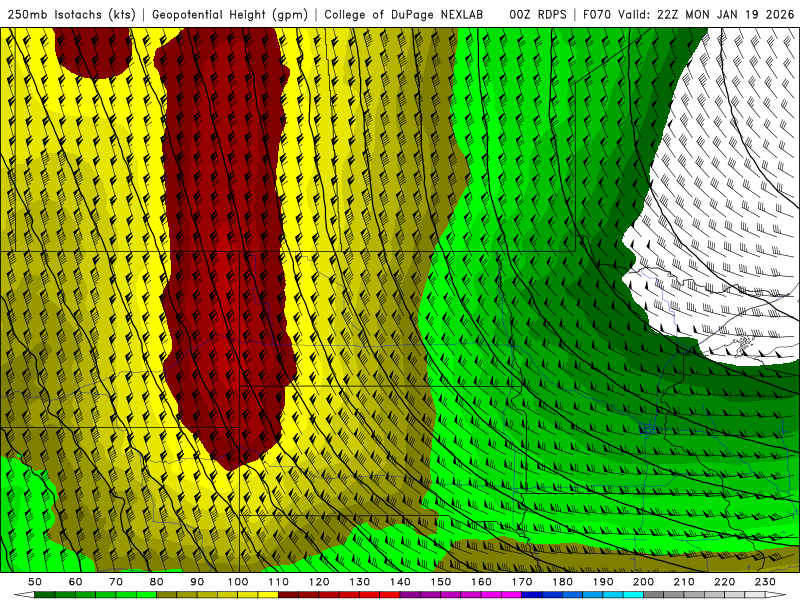Click the dark maroon swatch right after 110
Screen dimensions: 800x600
click(x=289, y=595)
